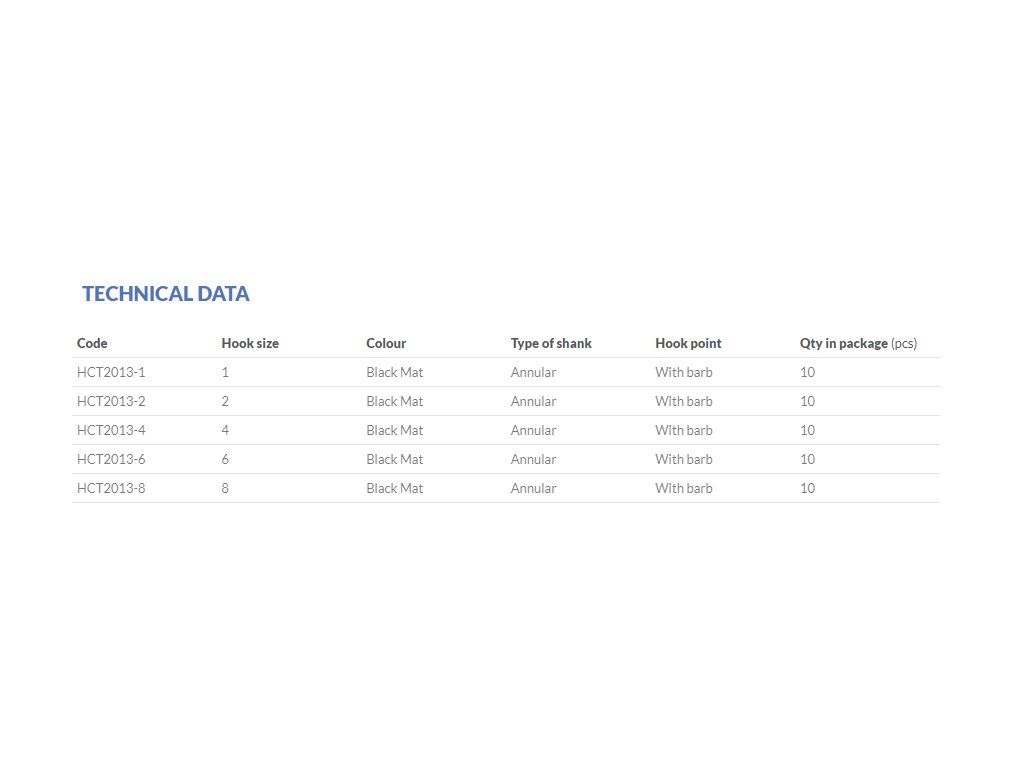The image size is (1024, 768).
Task: Select Black Mat in HCT2013-2 row
Action: click(x=394, y=401)
